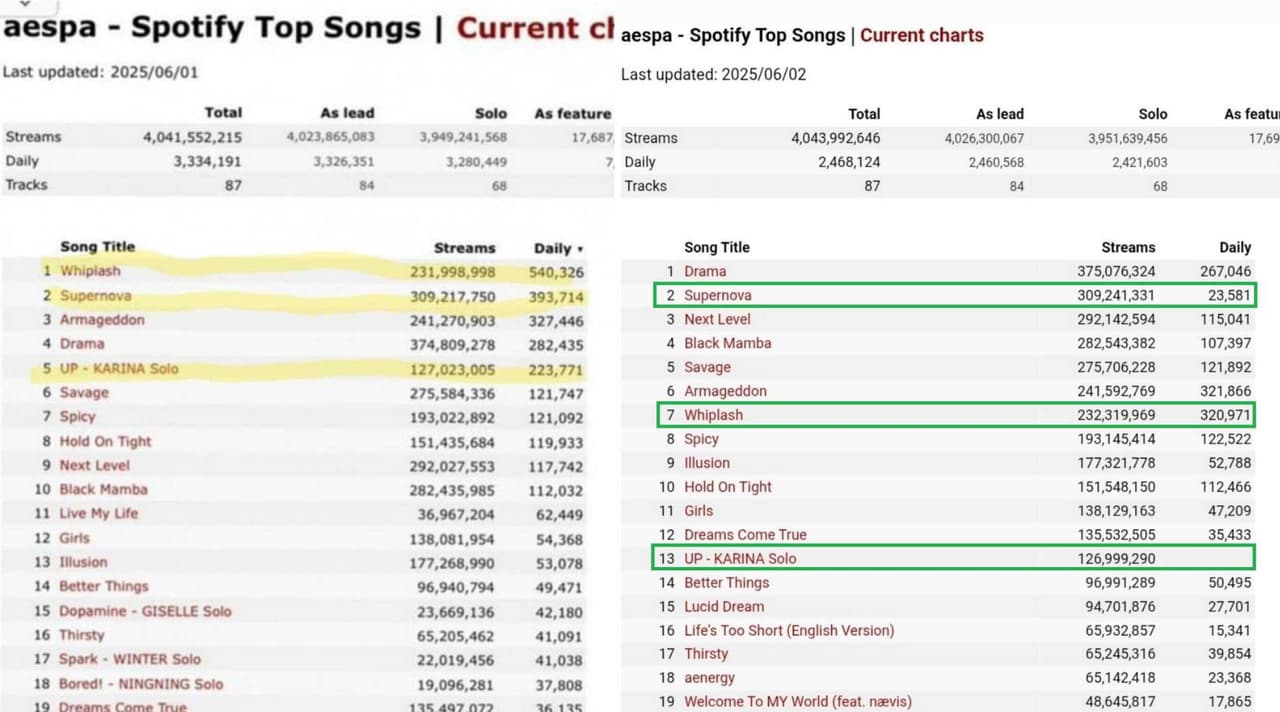Click the Streams column header on right
Viewport: 1280px width, 712px height.
coord(1128,247)
